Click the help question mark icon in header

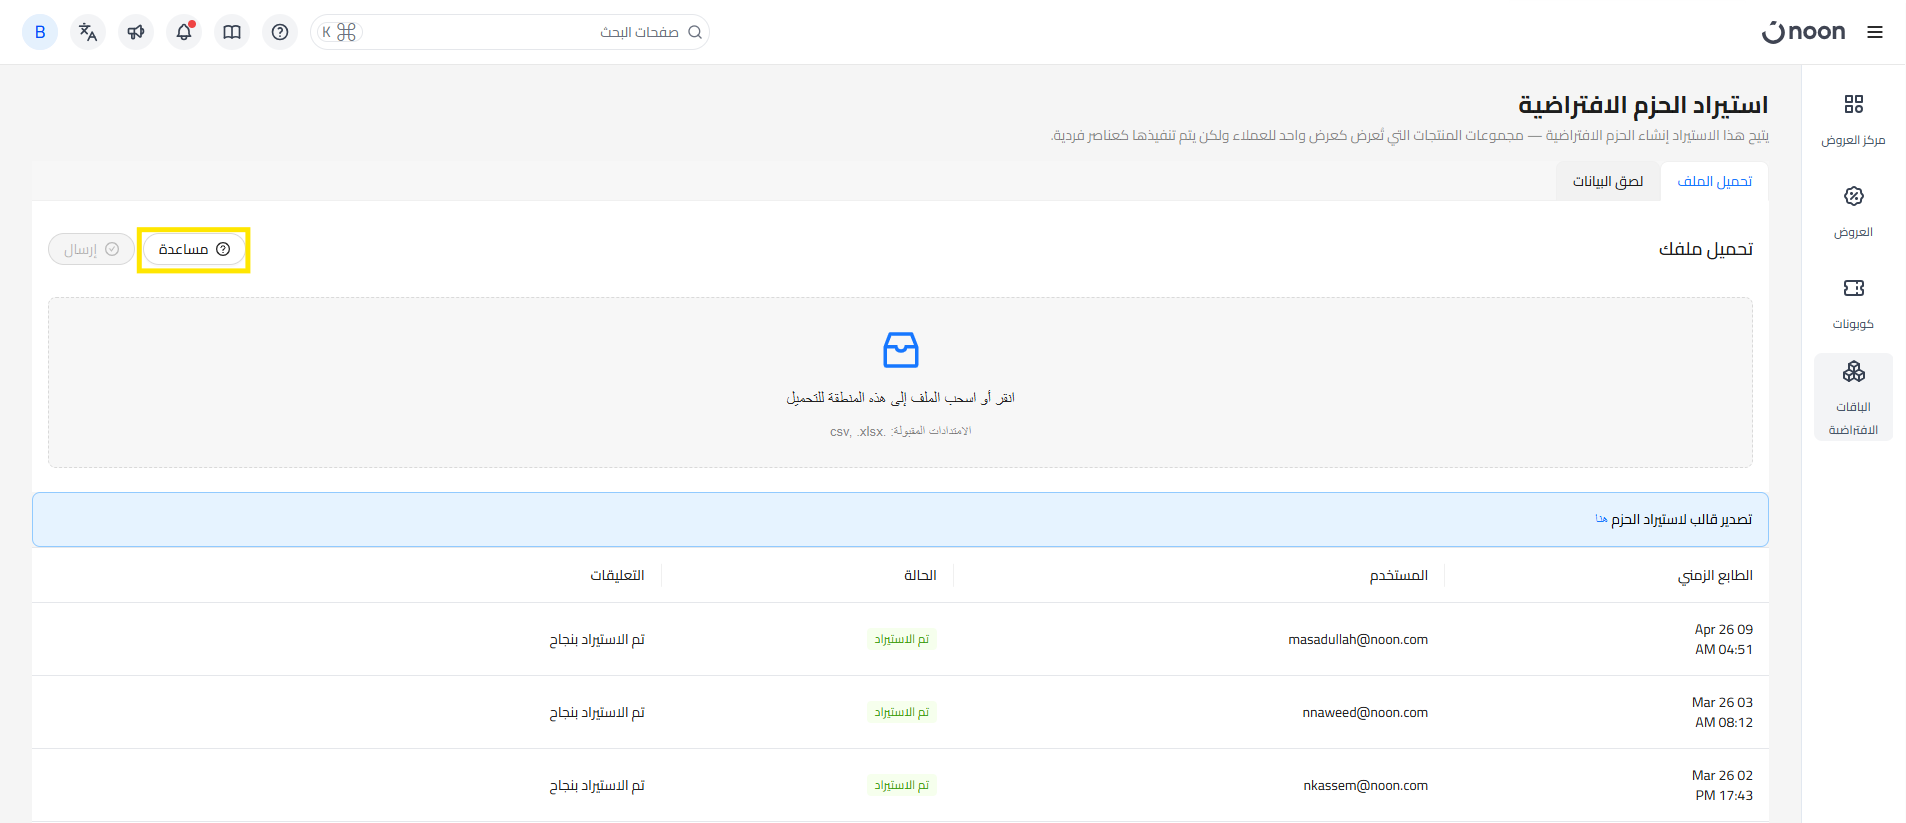(280, 32)
